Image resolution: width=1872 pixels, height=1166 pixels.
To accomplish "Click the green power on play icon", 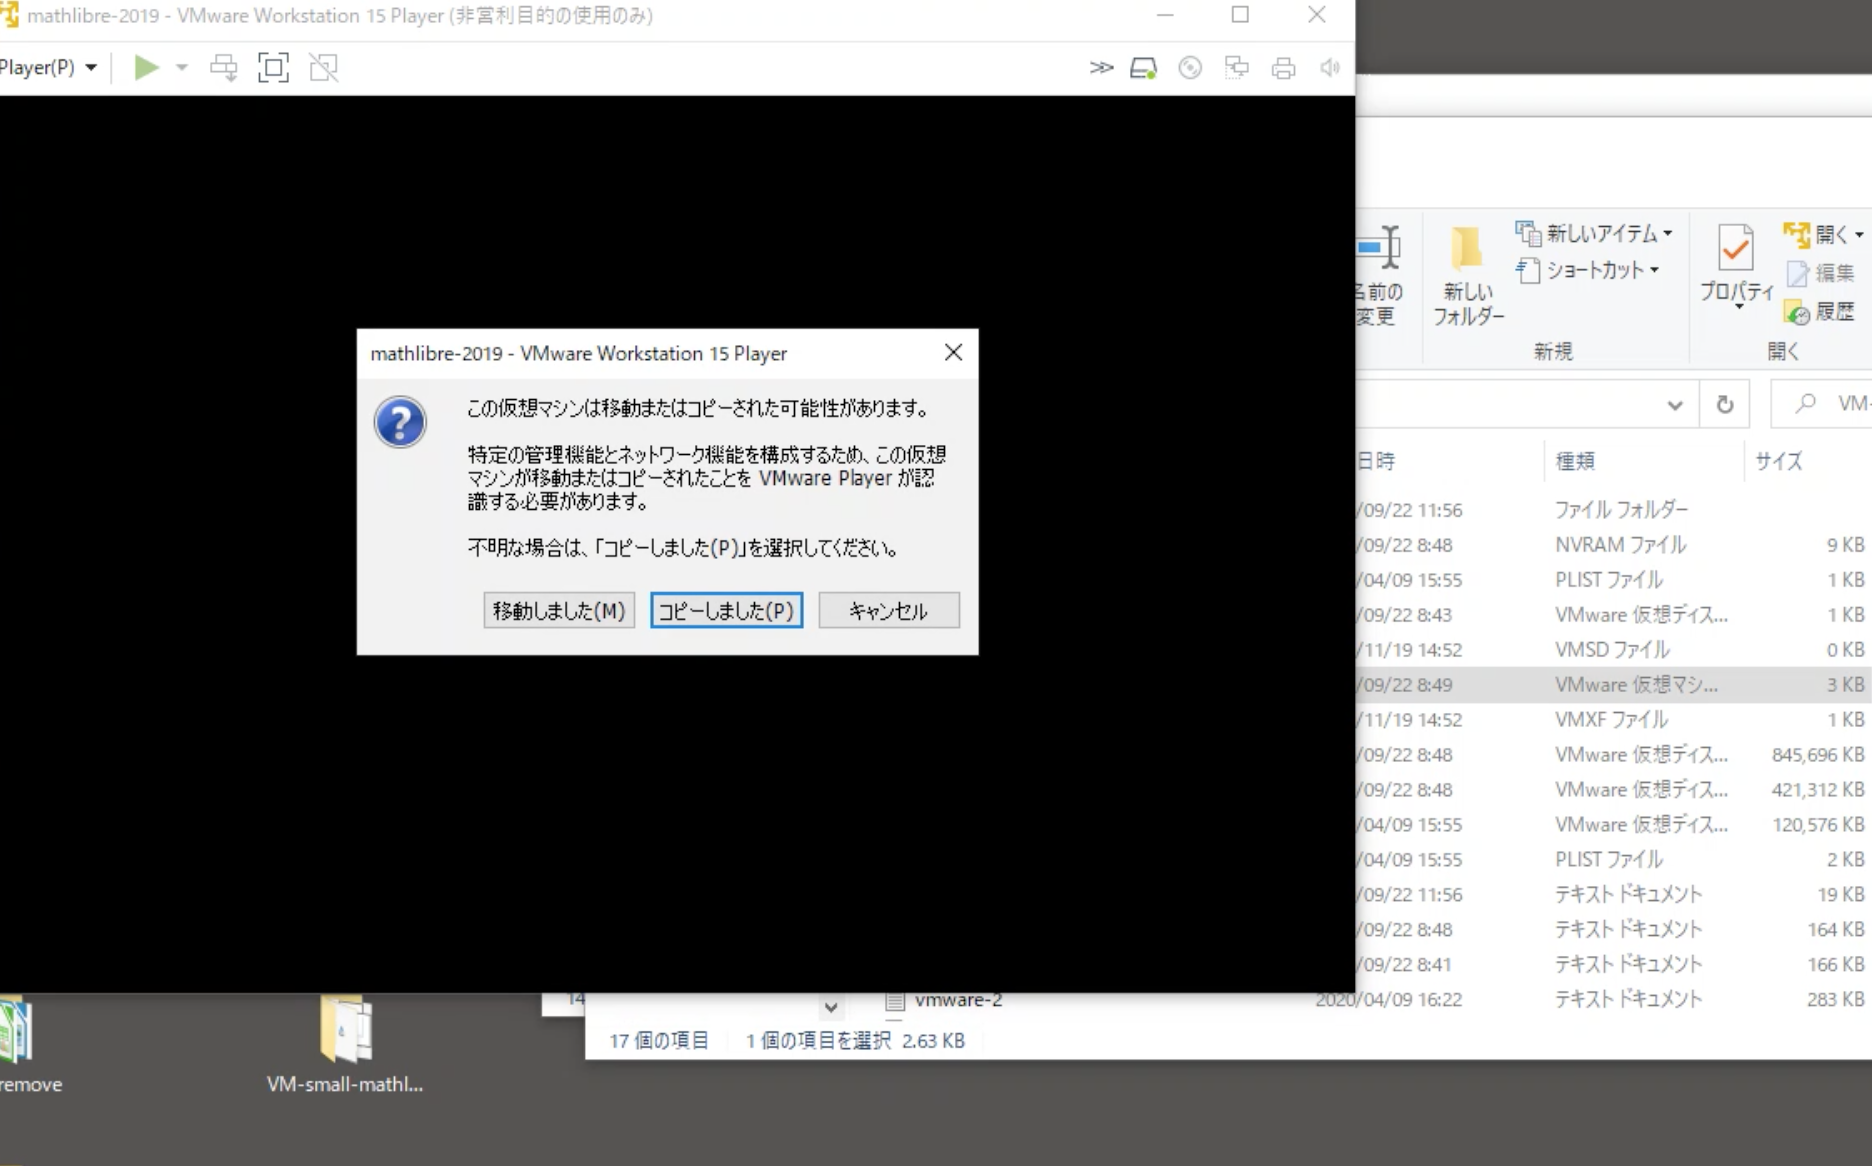I will (x=146, y=67).
